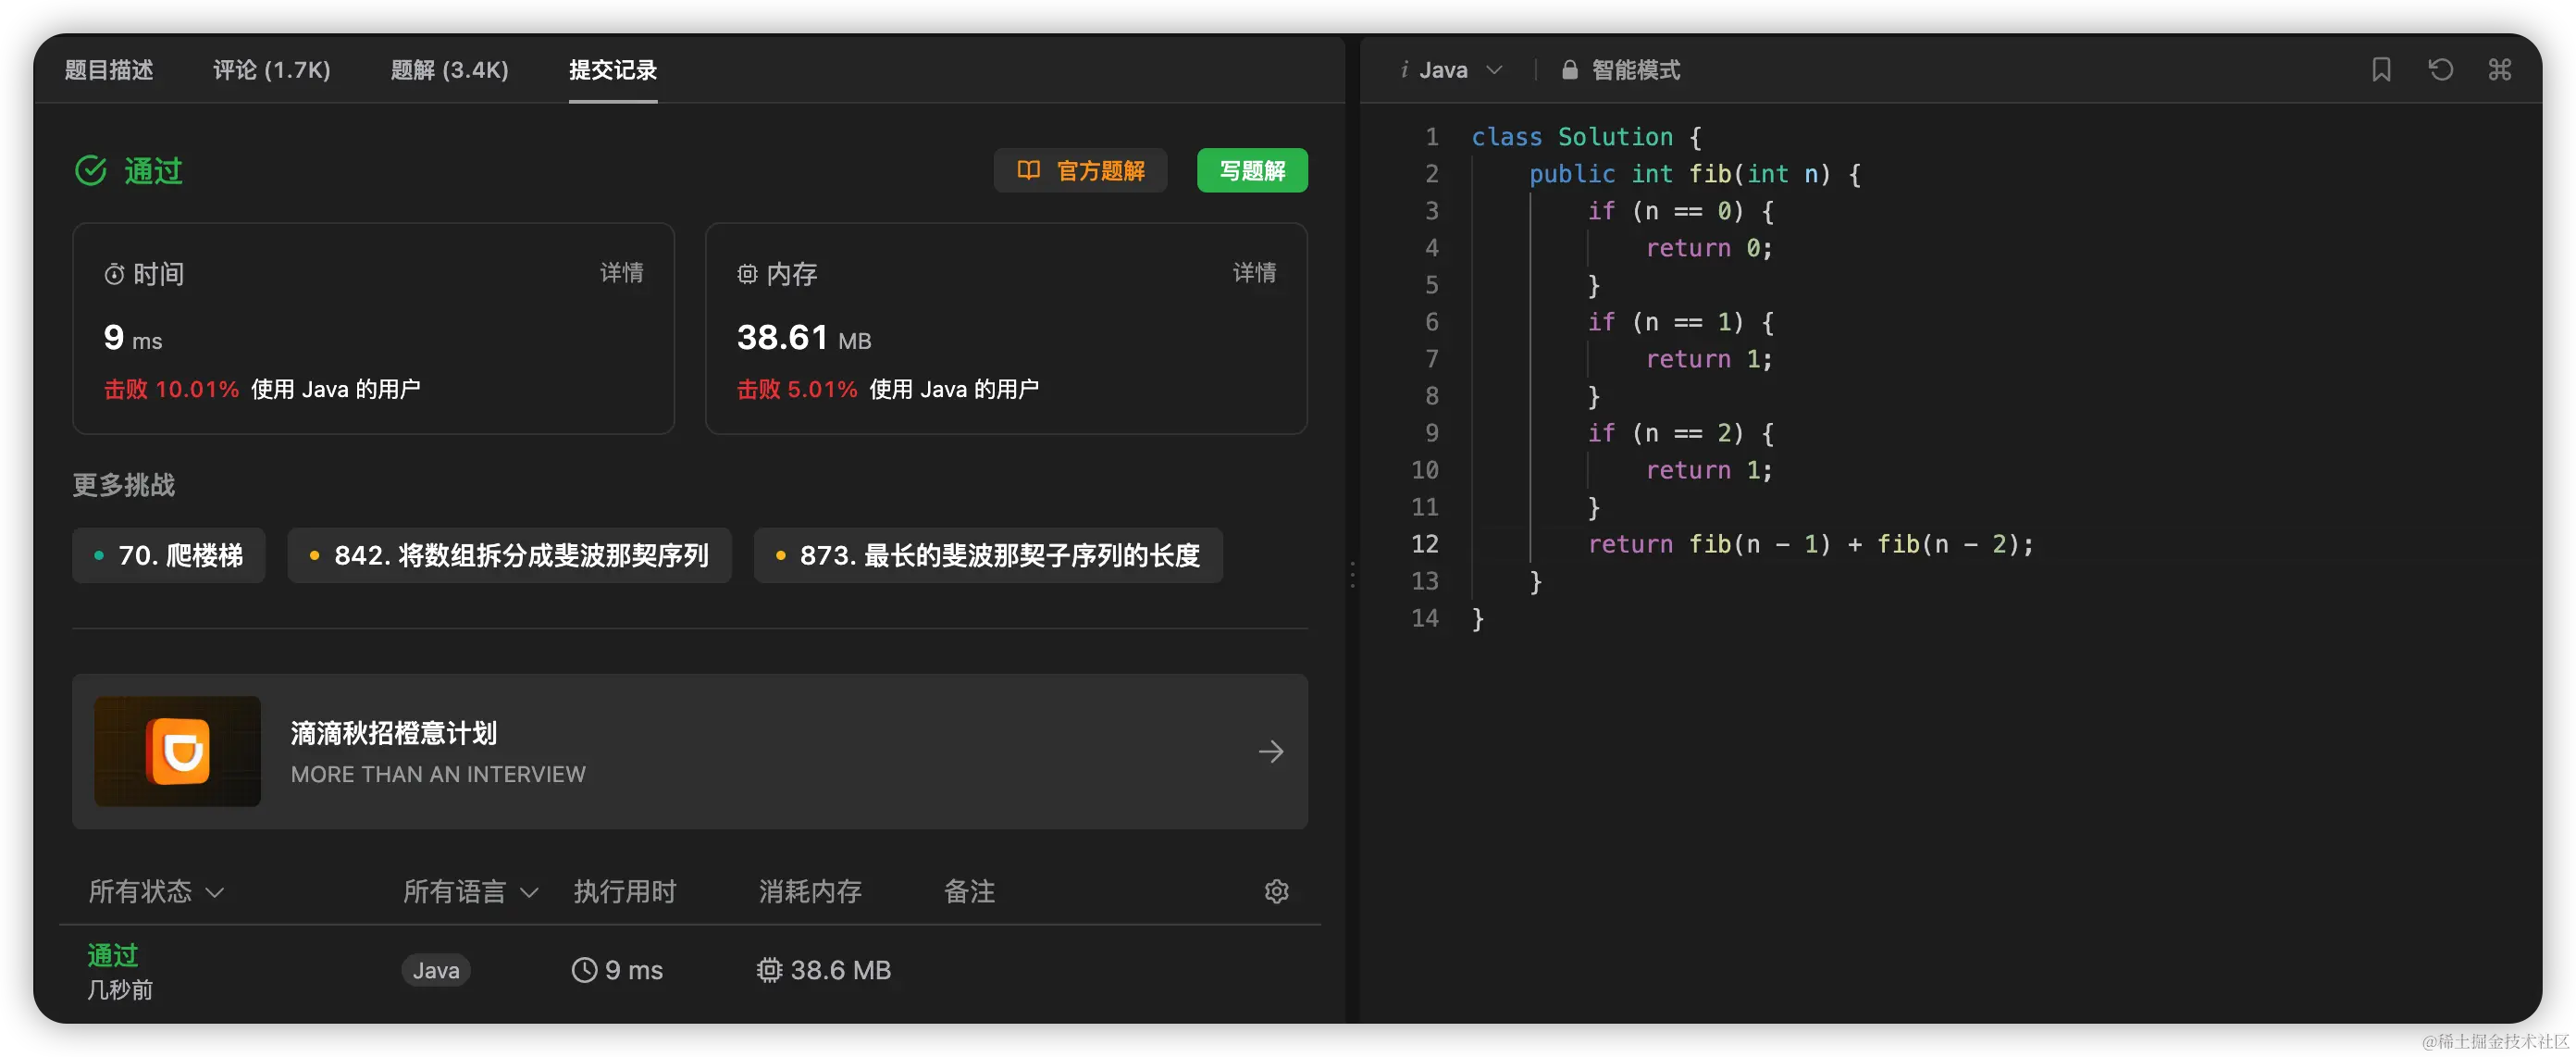Open keyboard shortcuts command icon

pos(2499,70)
